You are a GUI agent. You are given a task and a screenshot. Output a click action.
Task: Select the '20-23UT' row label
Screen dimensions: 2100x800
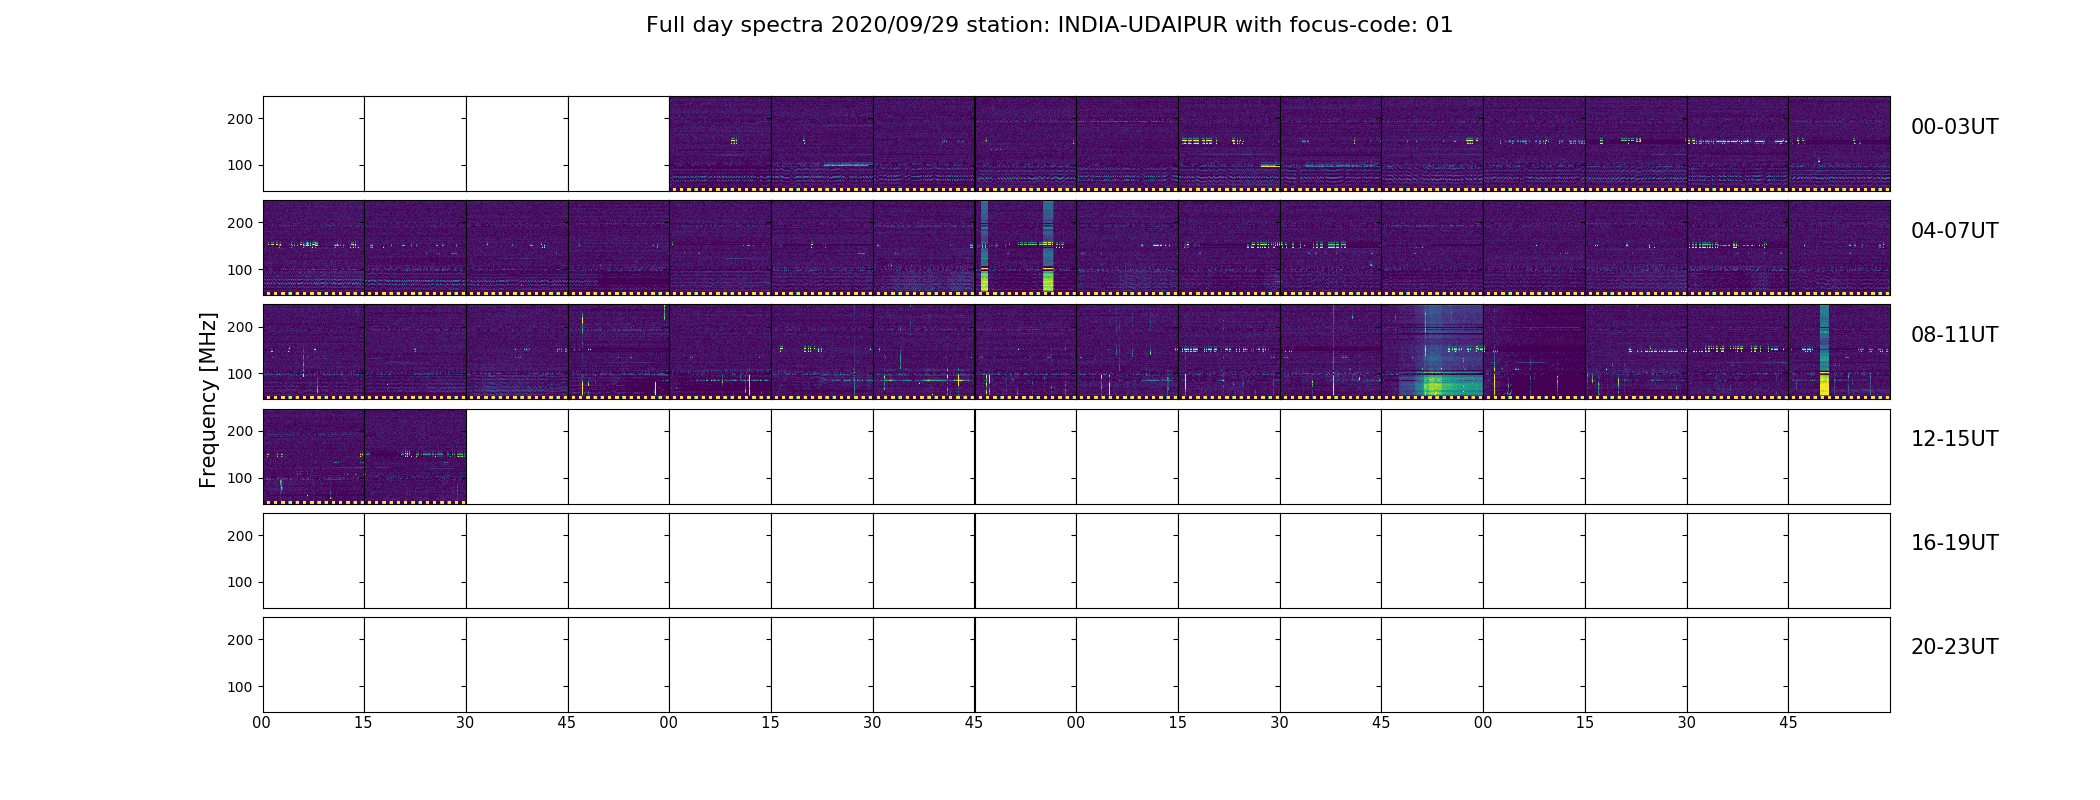pos(1954,647)
